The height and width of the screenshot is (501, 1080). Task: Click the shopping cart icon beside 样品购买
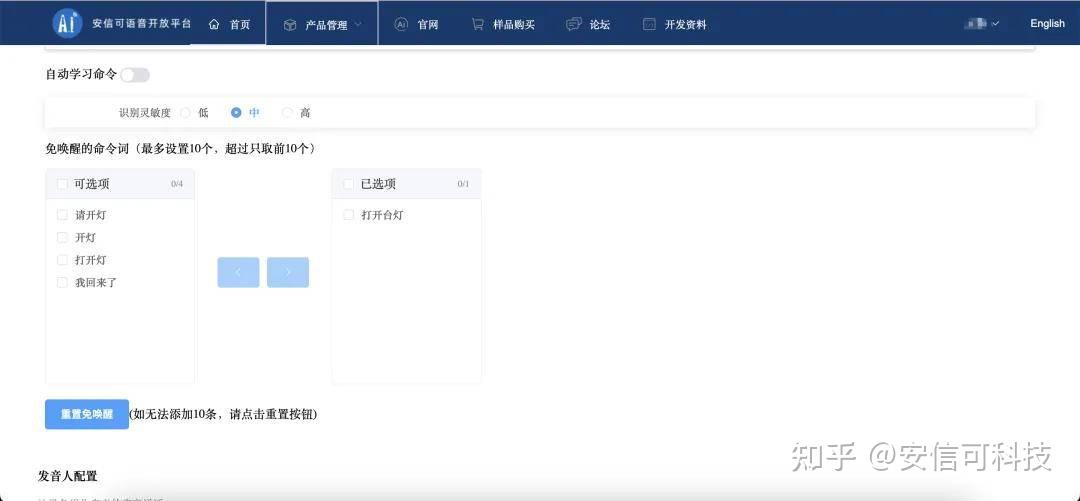coord(477,24)
